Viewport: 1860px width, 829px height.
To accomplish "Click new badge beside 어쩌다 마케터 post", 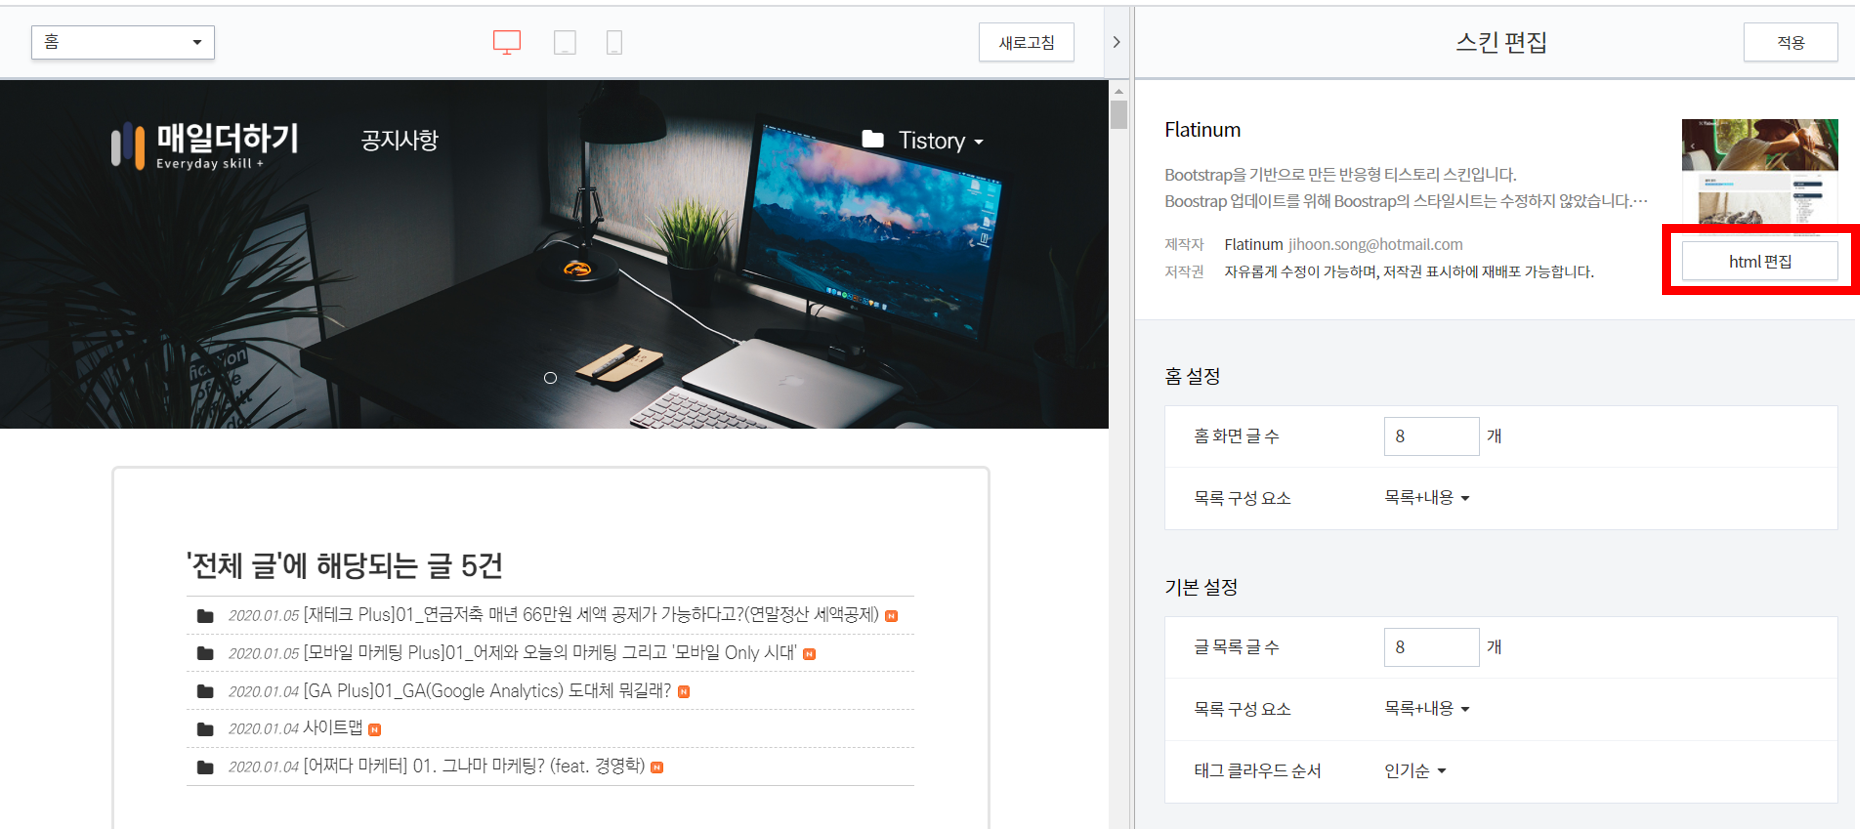I will coord(657,768).
